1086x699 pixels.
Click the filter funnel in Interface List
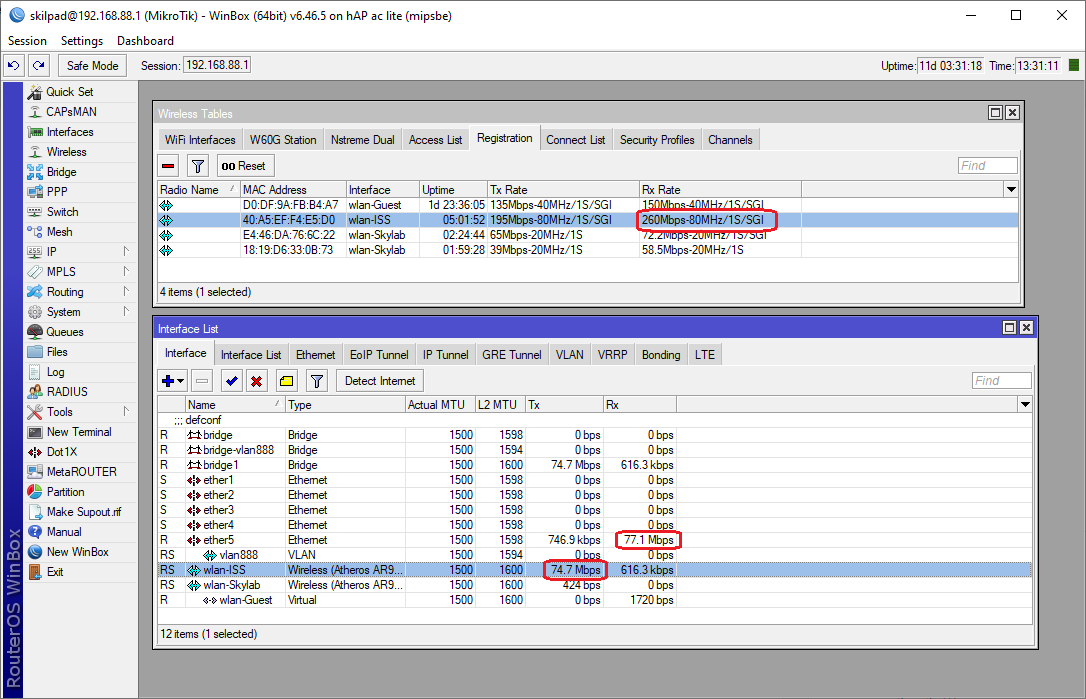[317, 381]
